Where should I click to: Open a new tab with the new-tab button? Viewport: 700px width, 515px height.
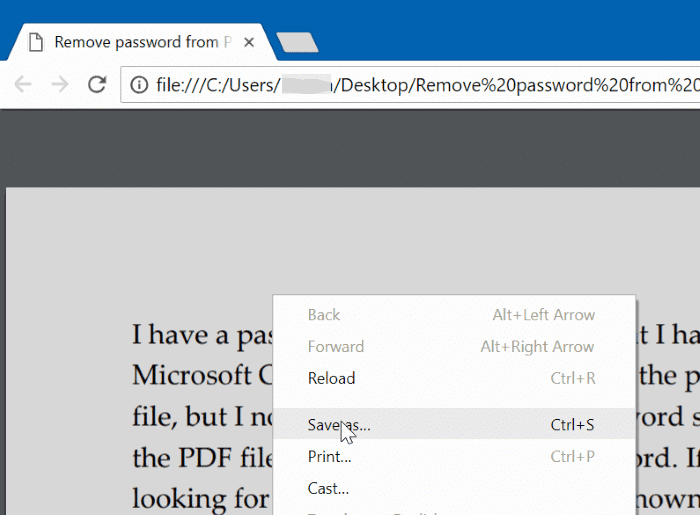coord(297,42)
